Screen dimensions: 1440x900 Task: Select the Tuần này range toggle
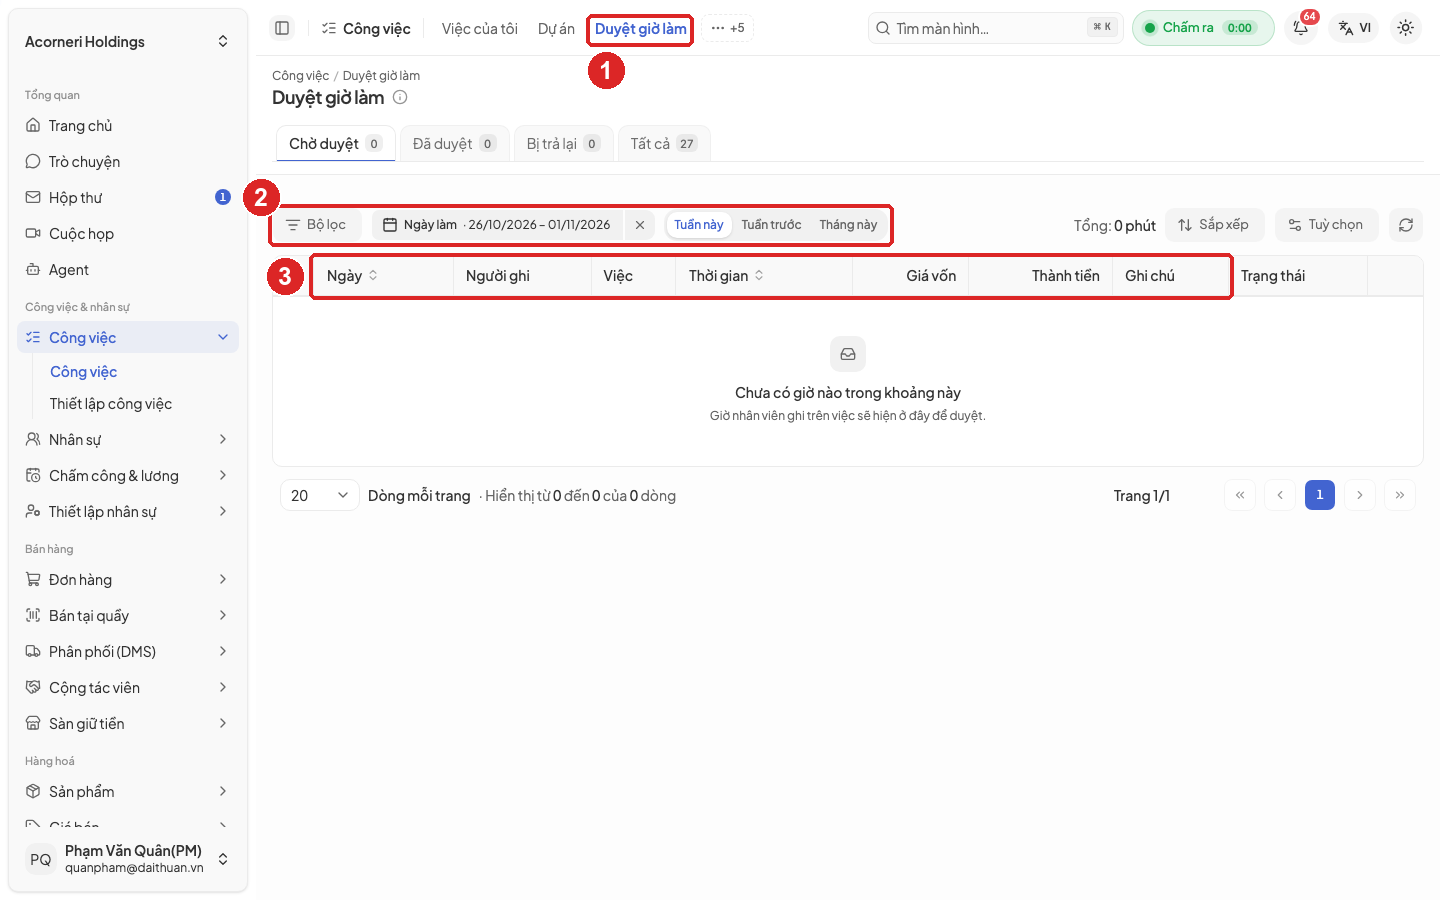pos(698,225)
